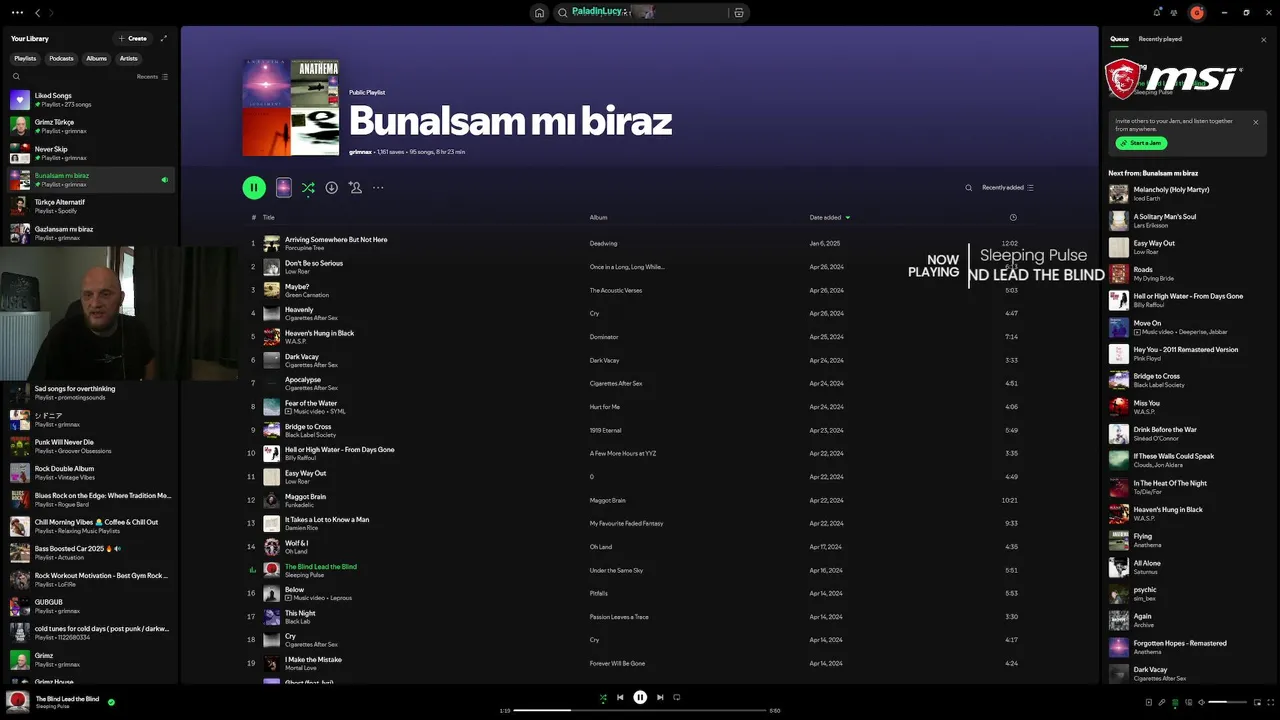
Task: Select the Wolf & I track
Action: pyautogui.click(x=640, y=547)
